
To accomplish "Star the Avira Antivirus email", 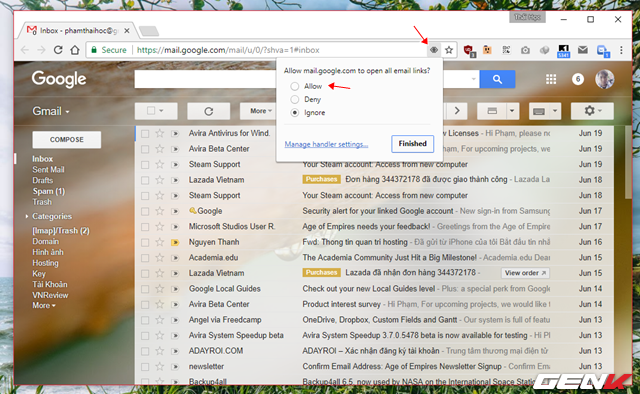I will (x=160, y=134).
